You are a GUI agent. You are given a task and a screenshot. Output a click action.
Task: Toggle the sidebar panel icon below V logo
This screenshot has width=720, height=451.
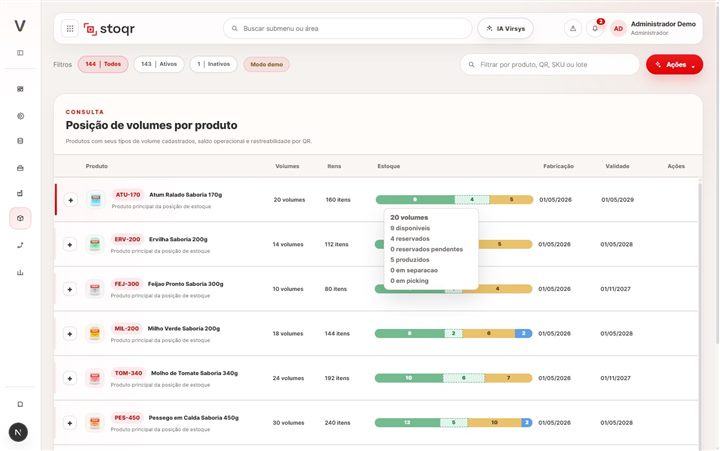(x=20, y=53)
